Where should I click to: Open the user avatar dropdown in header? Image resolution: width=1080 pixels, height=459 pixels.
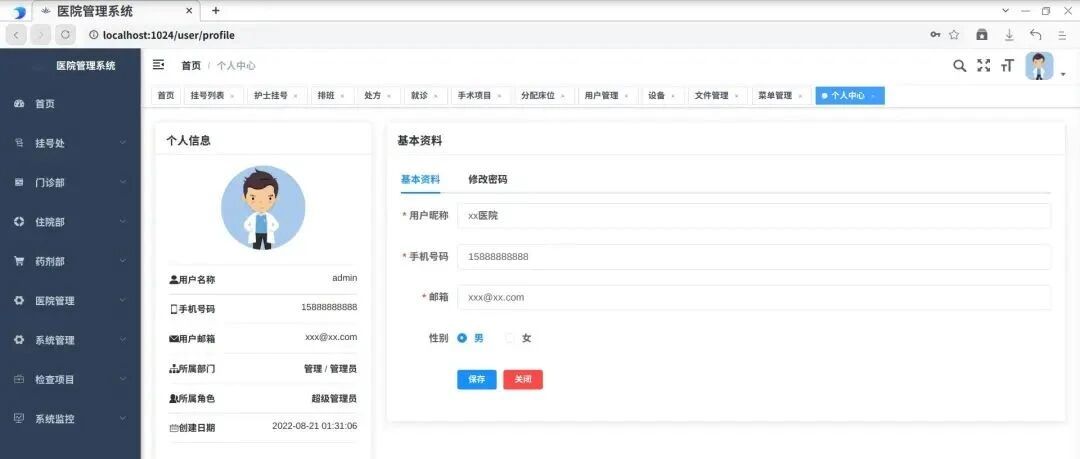click(1045, 67)
